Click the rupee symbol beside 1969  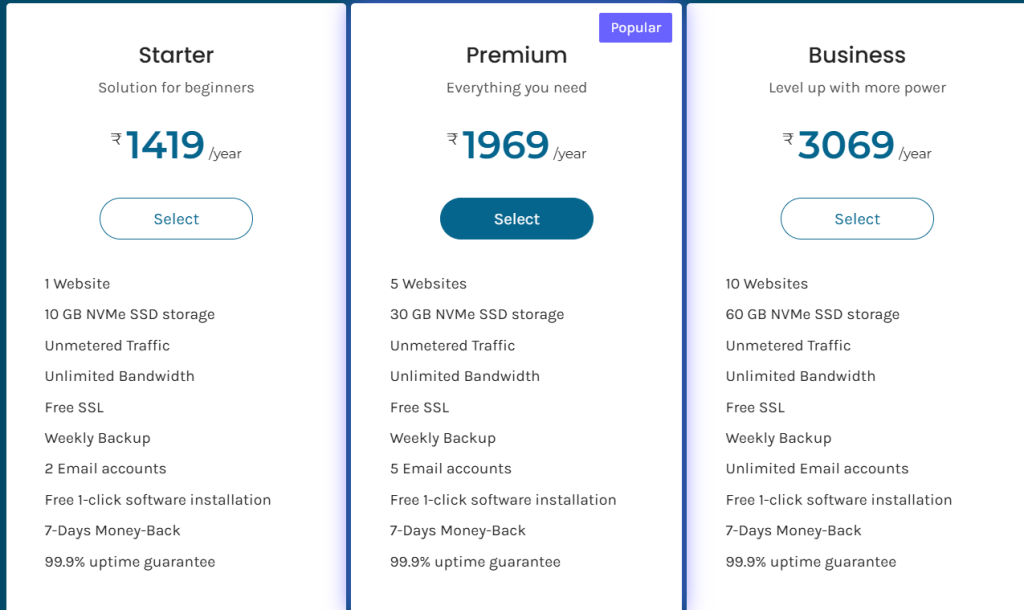(453, 139)
